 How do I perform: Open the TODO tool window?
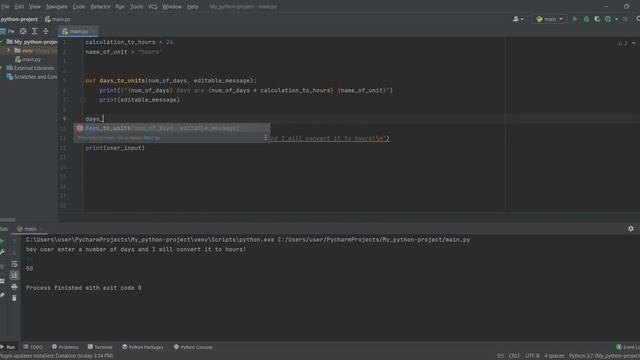[33, 347]
